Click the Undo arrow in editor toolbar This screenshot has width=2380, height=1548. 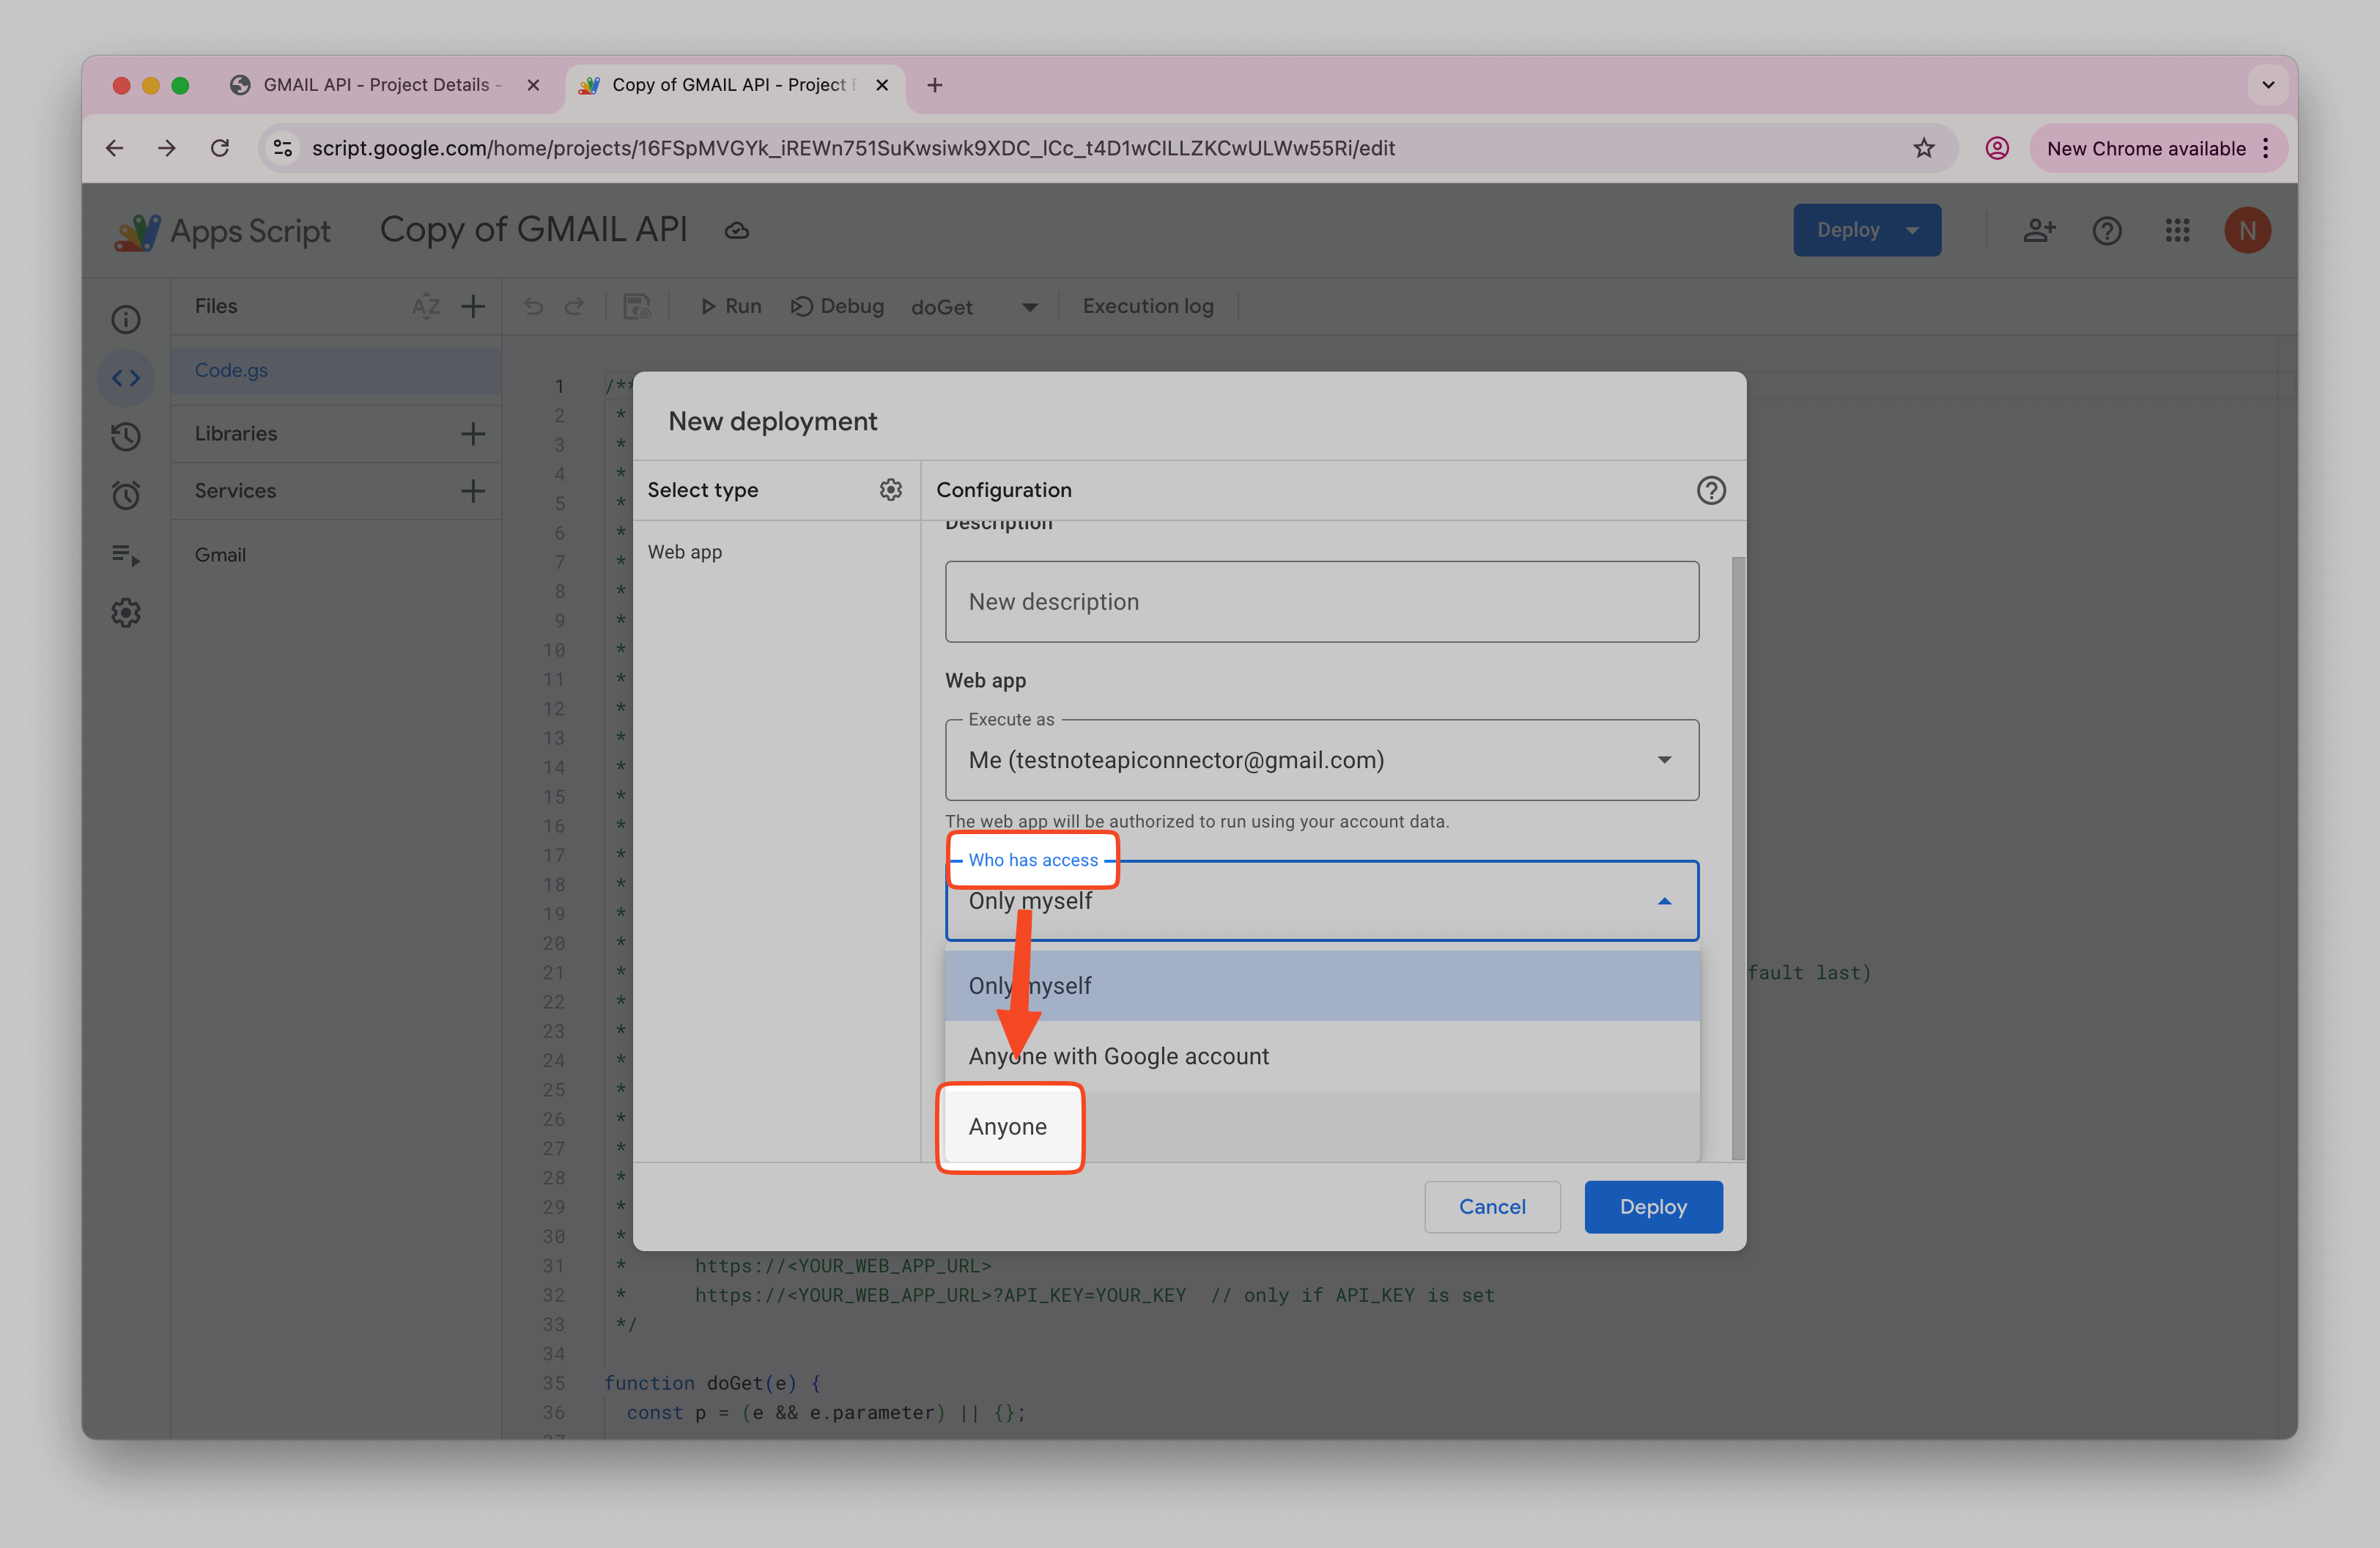(x=534, y=306)
